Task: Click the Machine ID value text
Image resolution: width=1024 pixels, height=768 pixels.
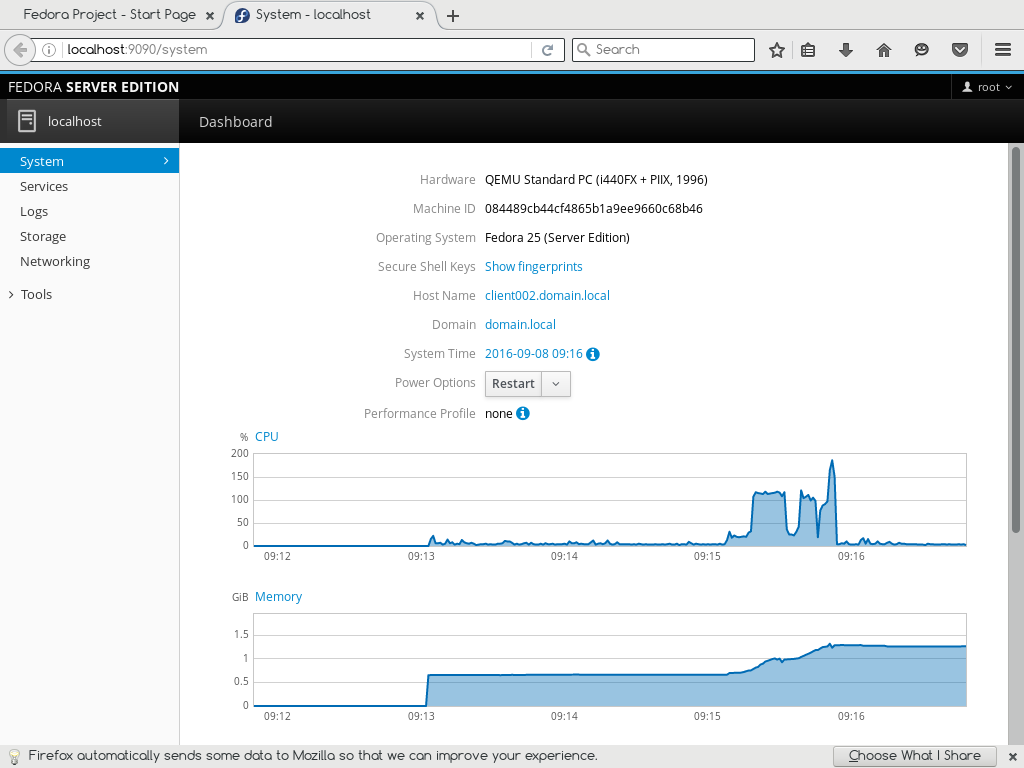Action: [x=594, y=209]
